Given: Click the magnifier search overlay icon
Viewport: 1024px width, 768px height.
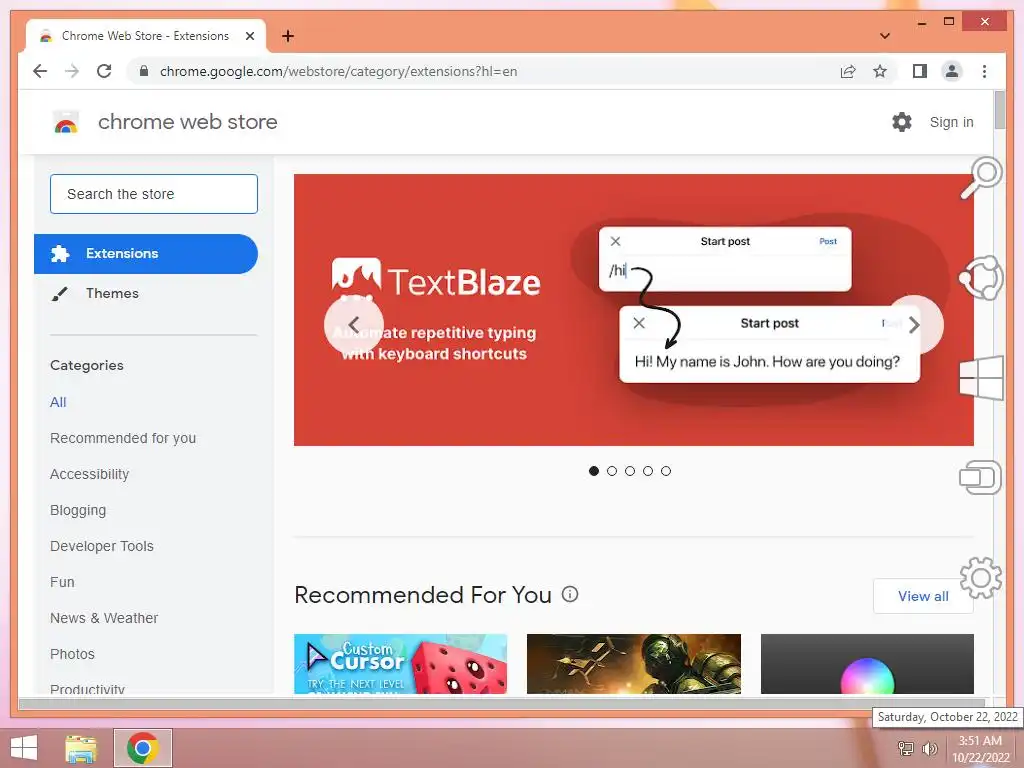Looking at the screenshot, I should (x=981, y=178).
